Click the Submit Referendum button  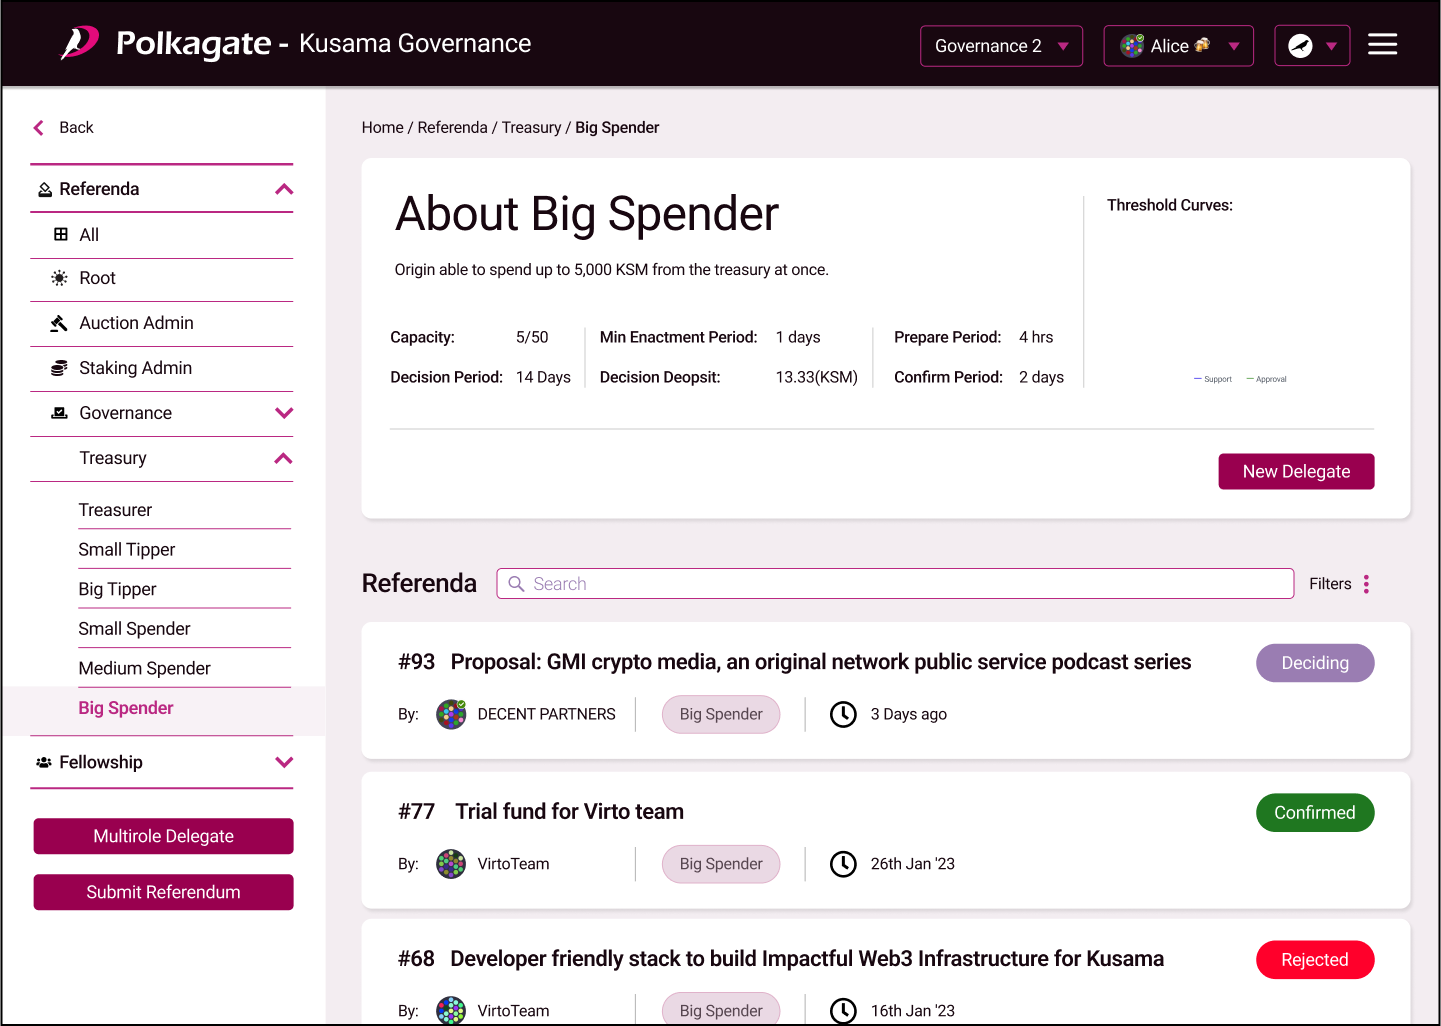163,892
